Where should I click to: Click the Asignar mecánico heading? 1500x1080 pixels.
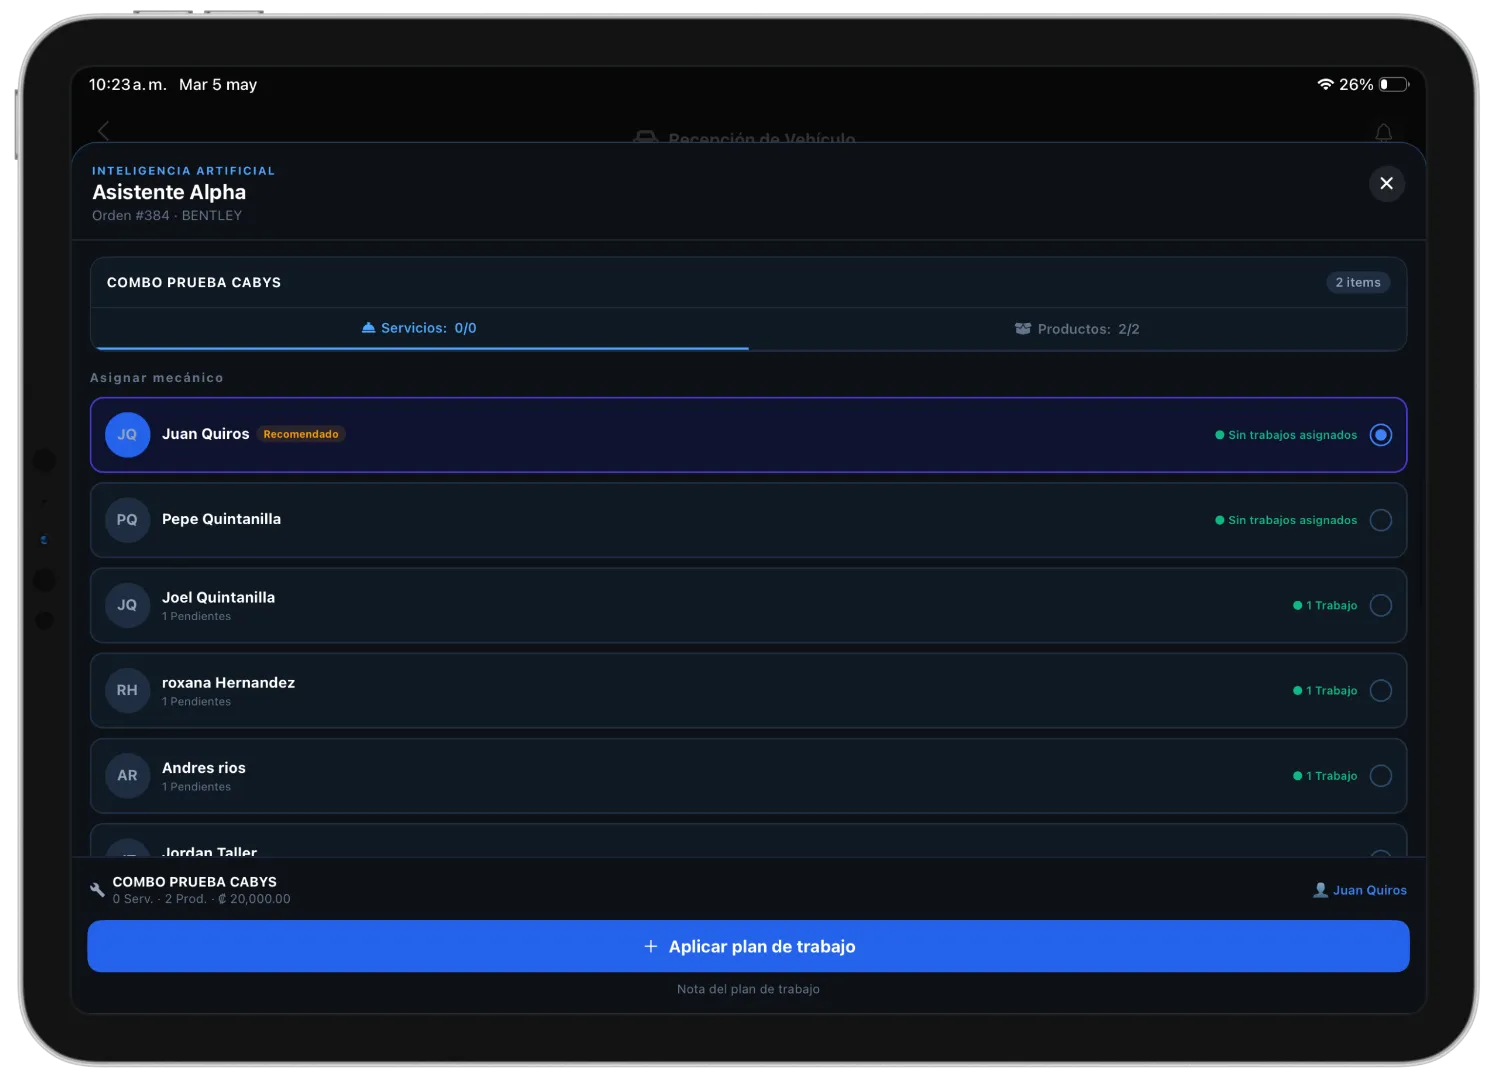(x=157, y=377)
